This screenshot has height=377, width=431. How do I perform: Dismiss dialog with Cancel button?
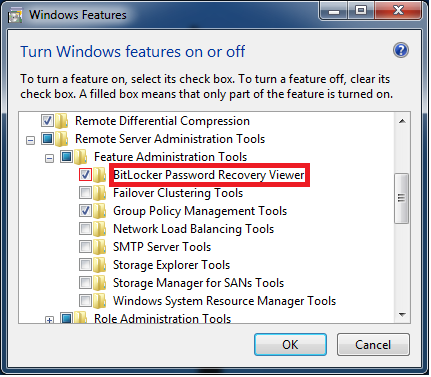[x=373, y=345]
